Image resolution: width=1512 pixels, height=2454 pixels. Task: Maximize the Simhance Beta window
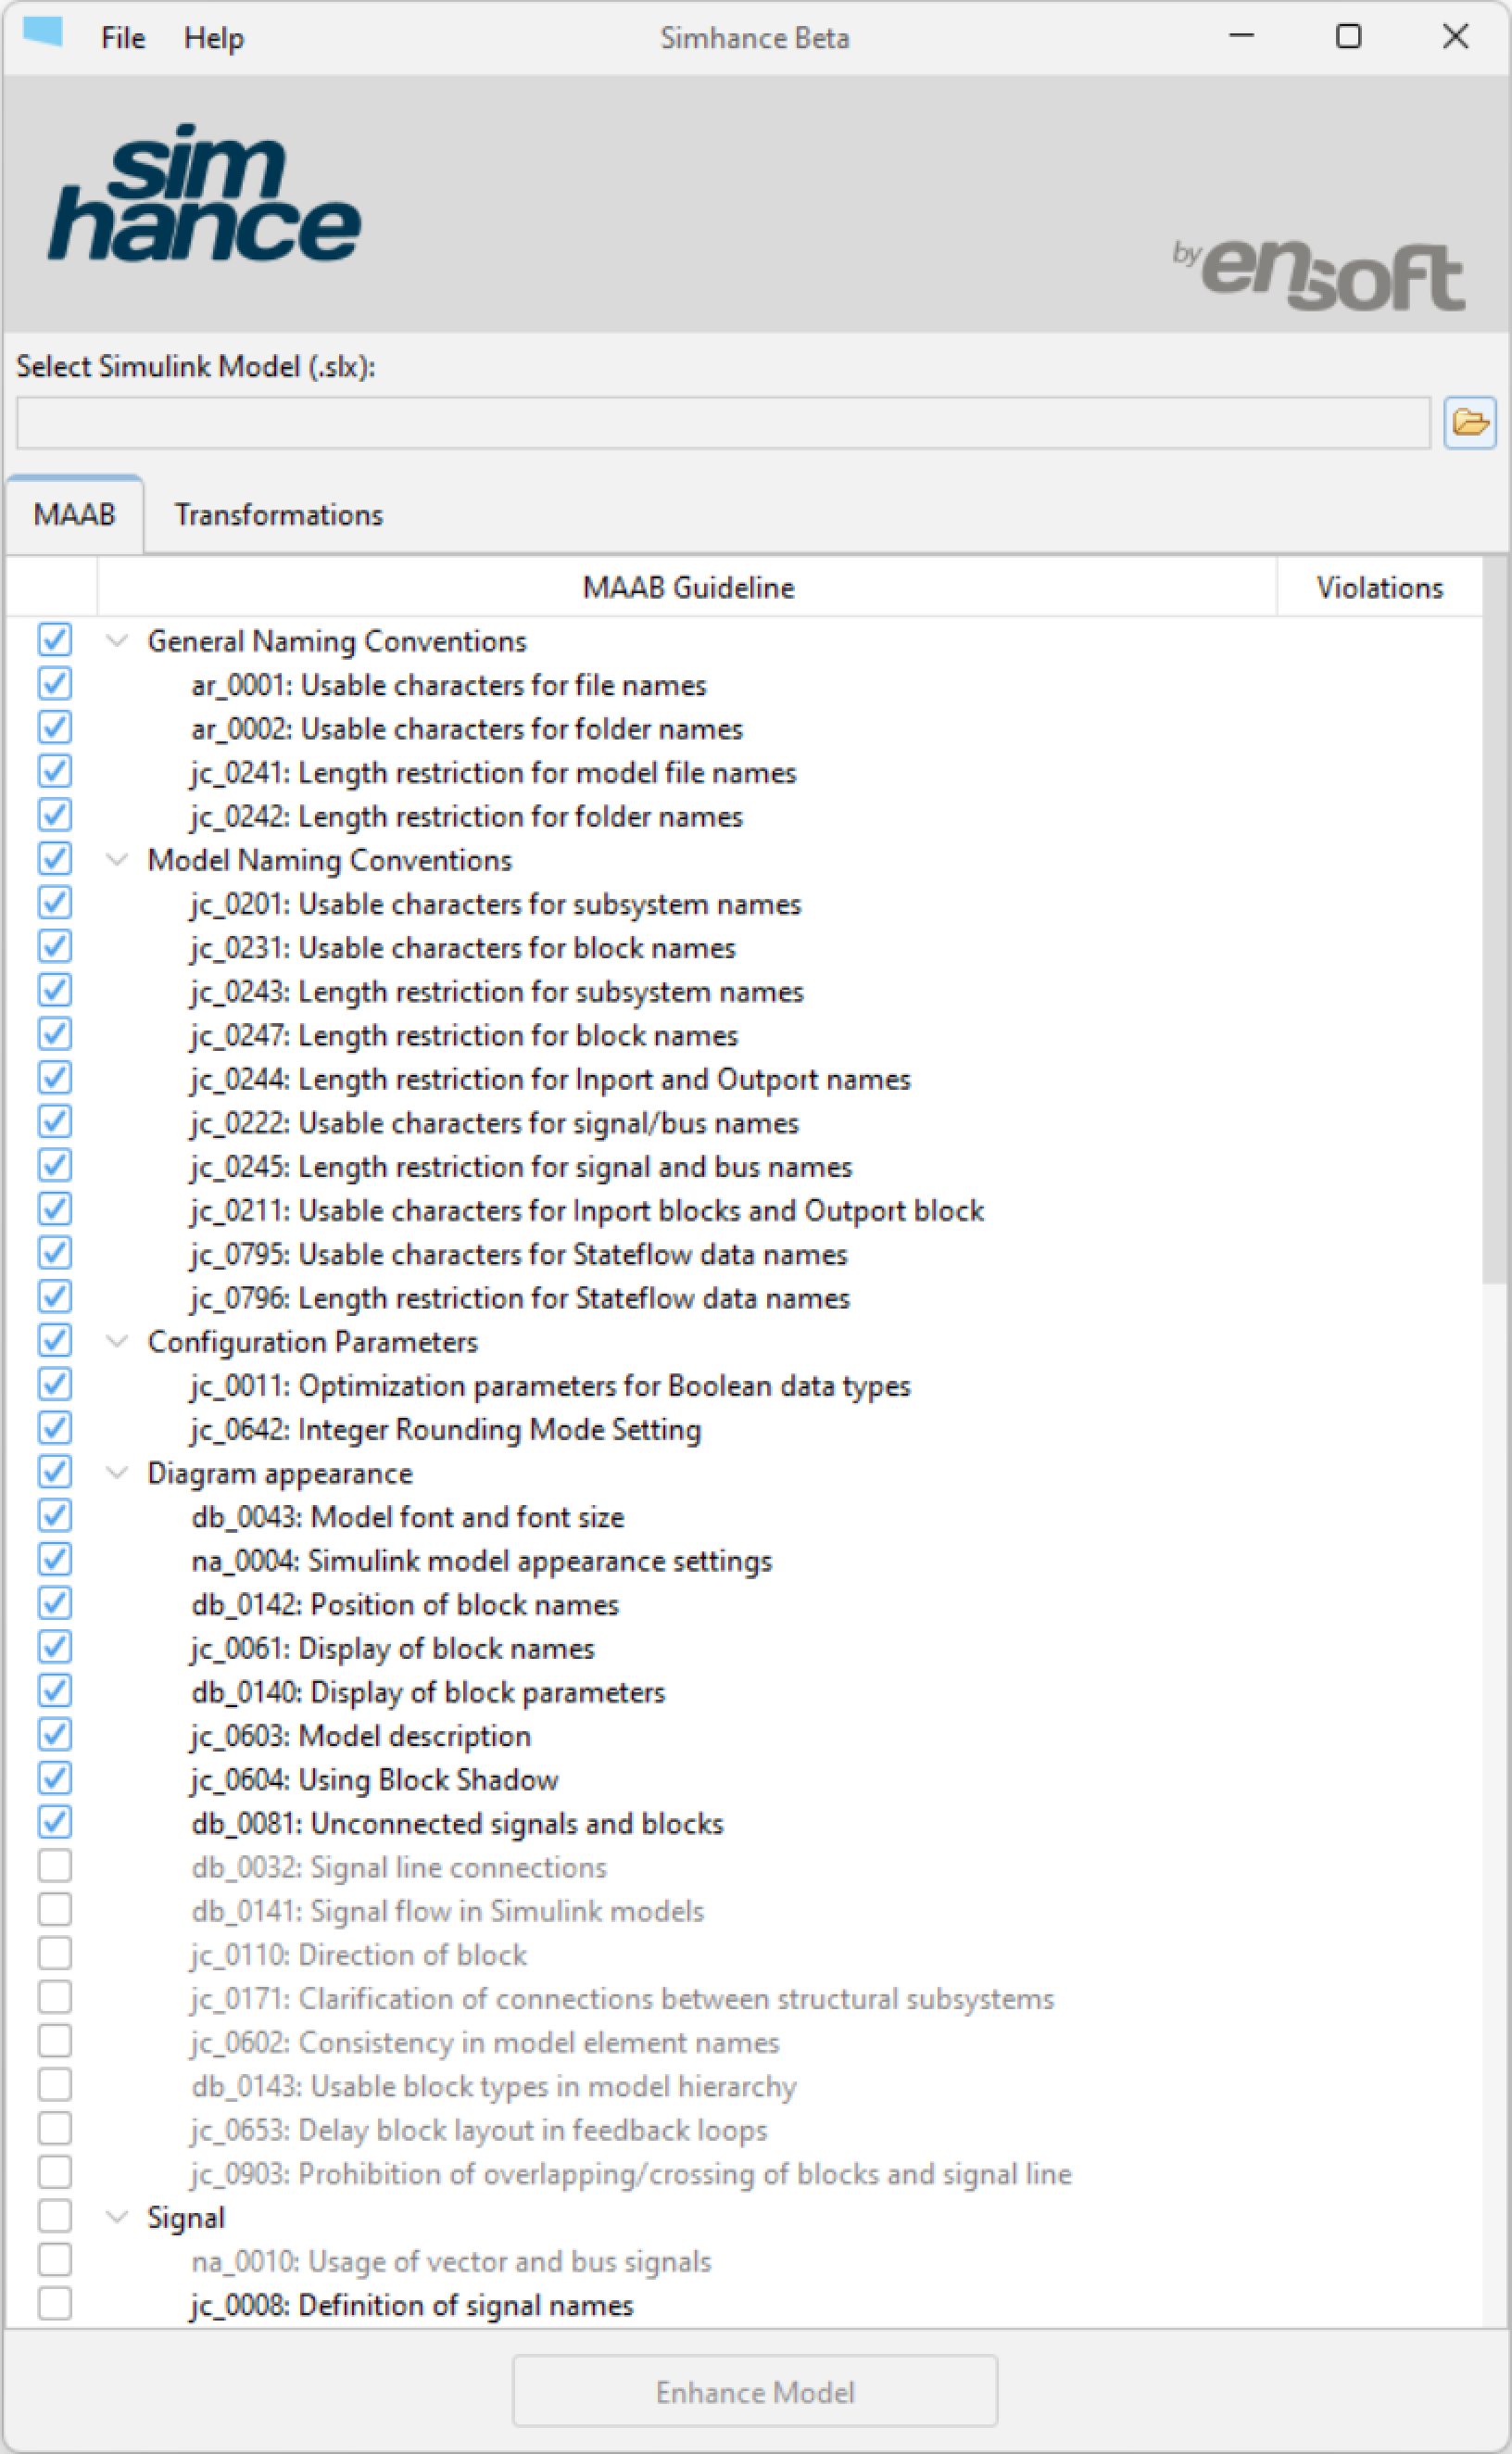[1348, 36]
